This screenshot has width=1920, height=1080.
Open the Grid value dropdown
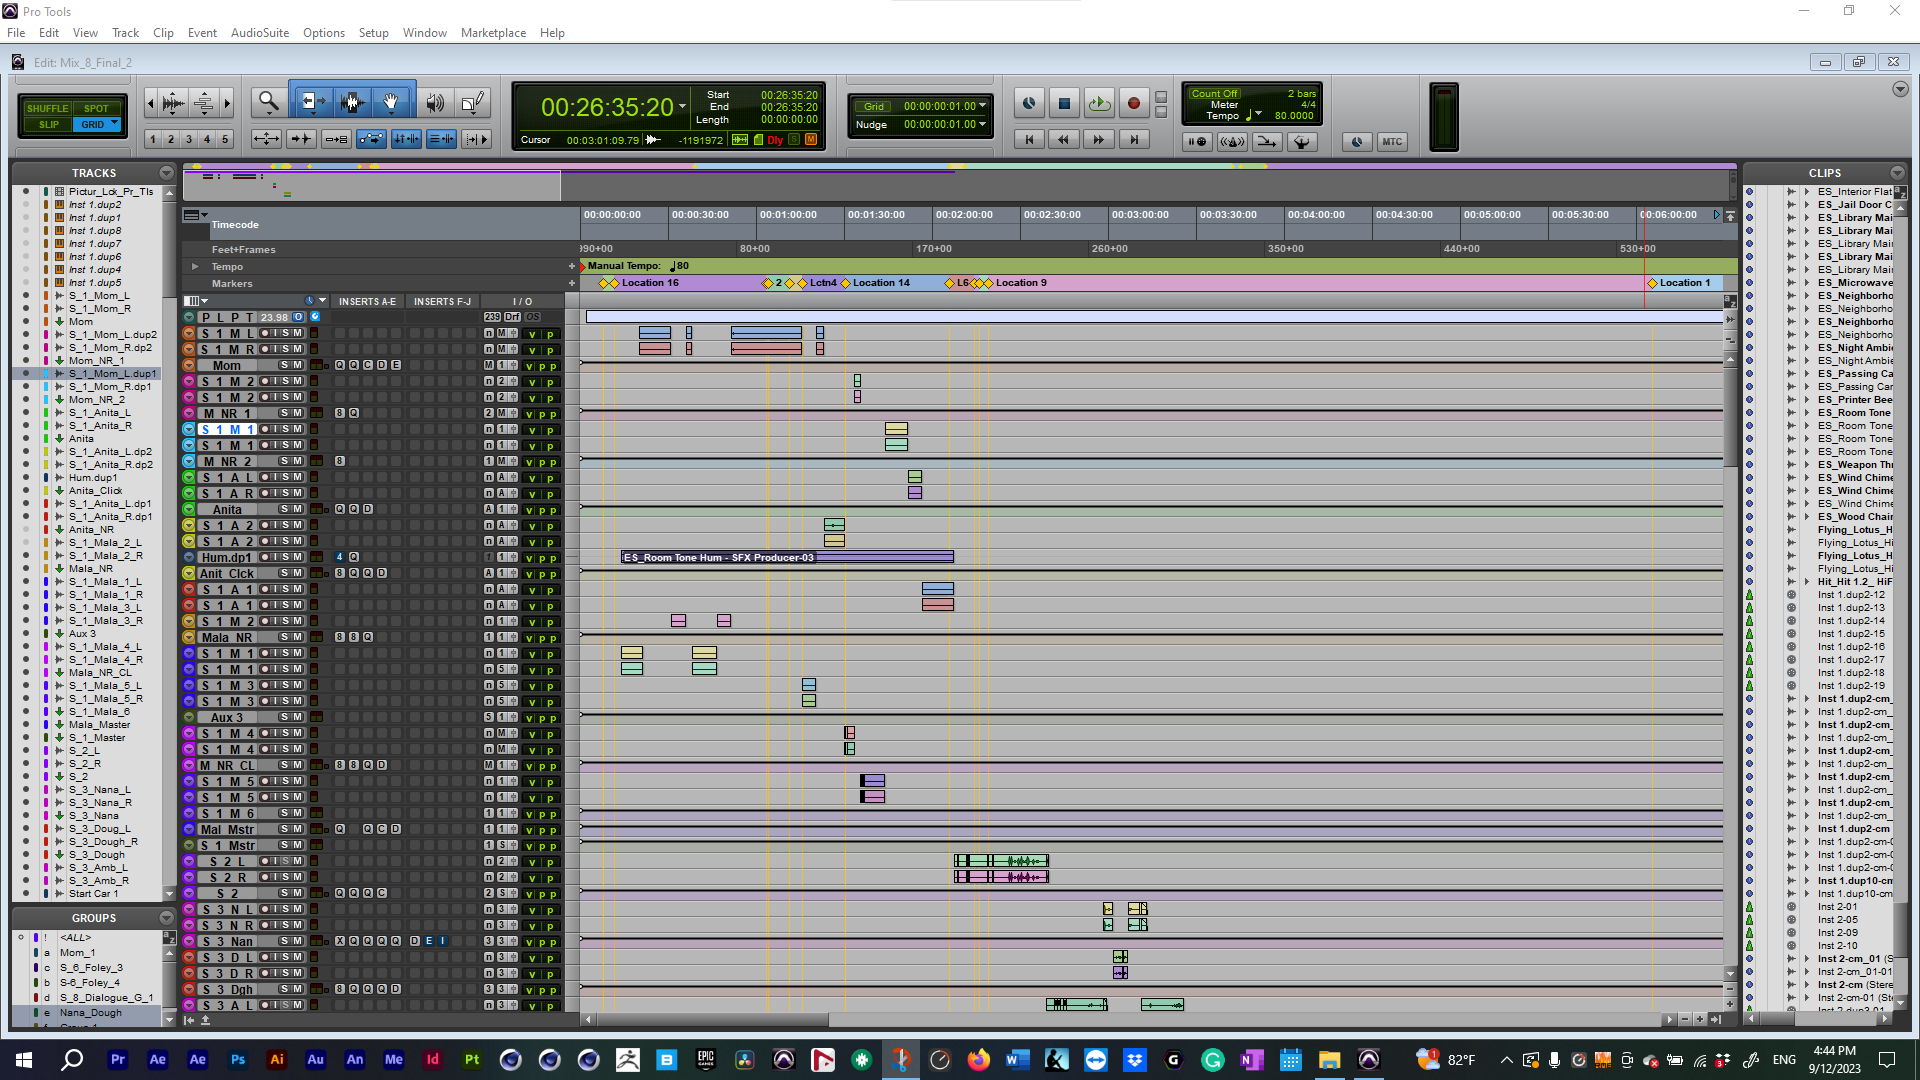click(982, 106)
